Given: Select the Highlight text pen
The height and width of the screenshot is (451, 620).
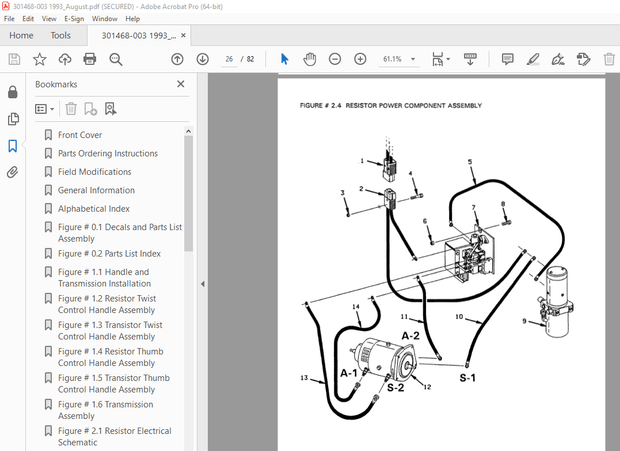Looking at the screenshot, I should [x=533, y=59].
